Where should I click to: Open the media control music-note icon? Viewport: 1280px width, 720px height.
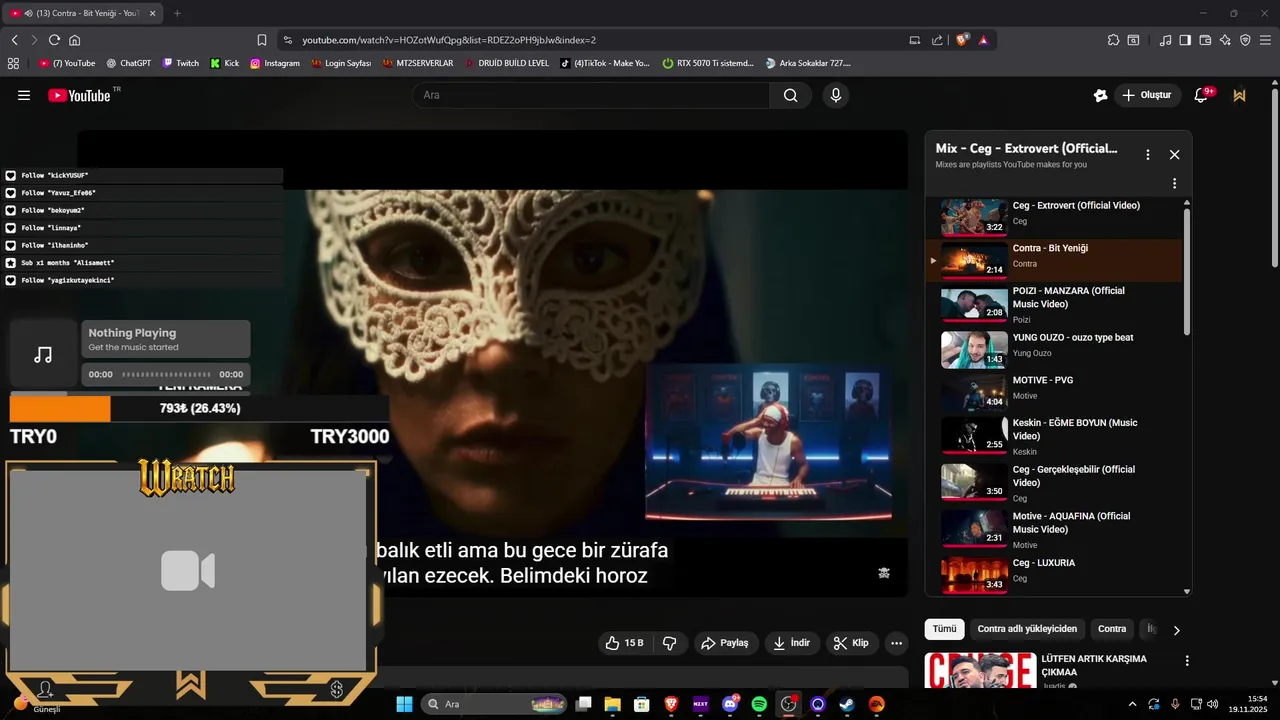pyautogui.click(x=1166, y=40)
